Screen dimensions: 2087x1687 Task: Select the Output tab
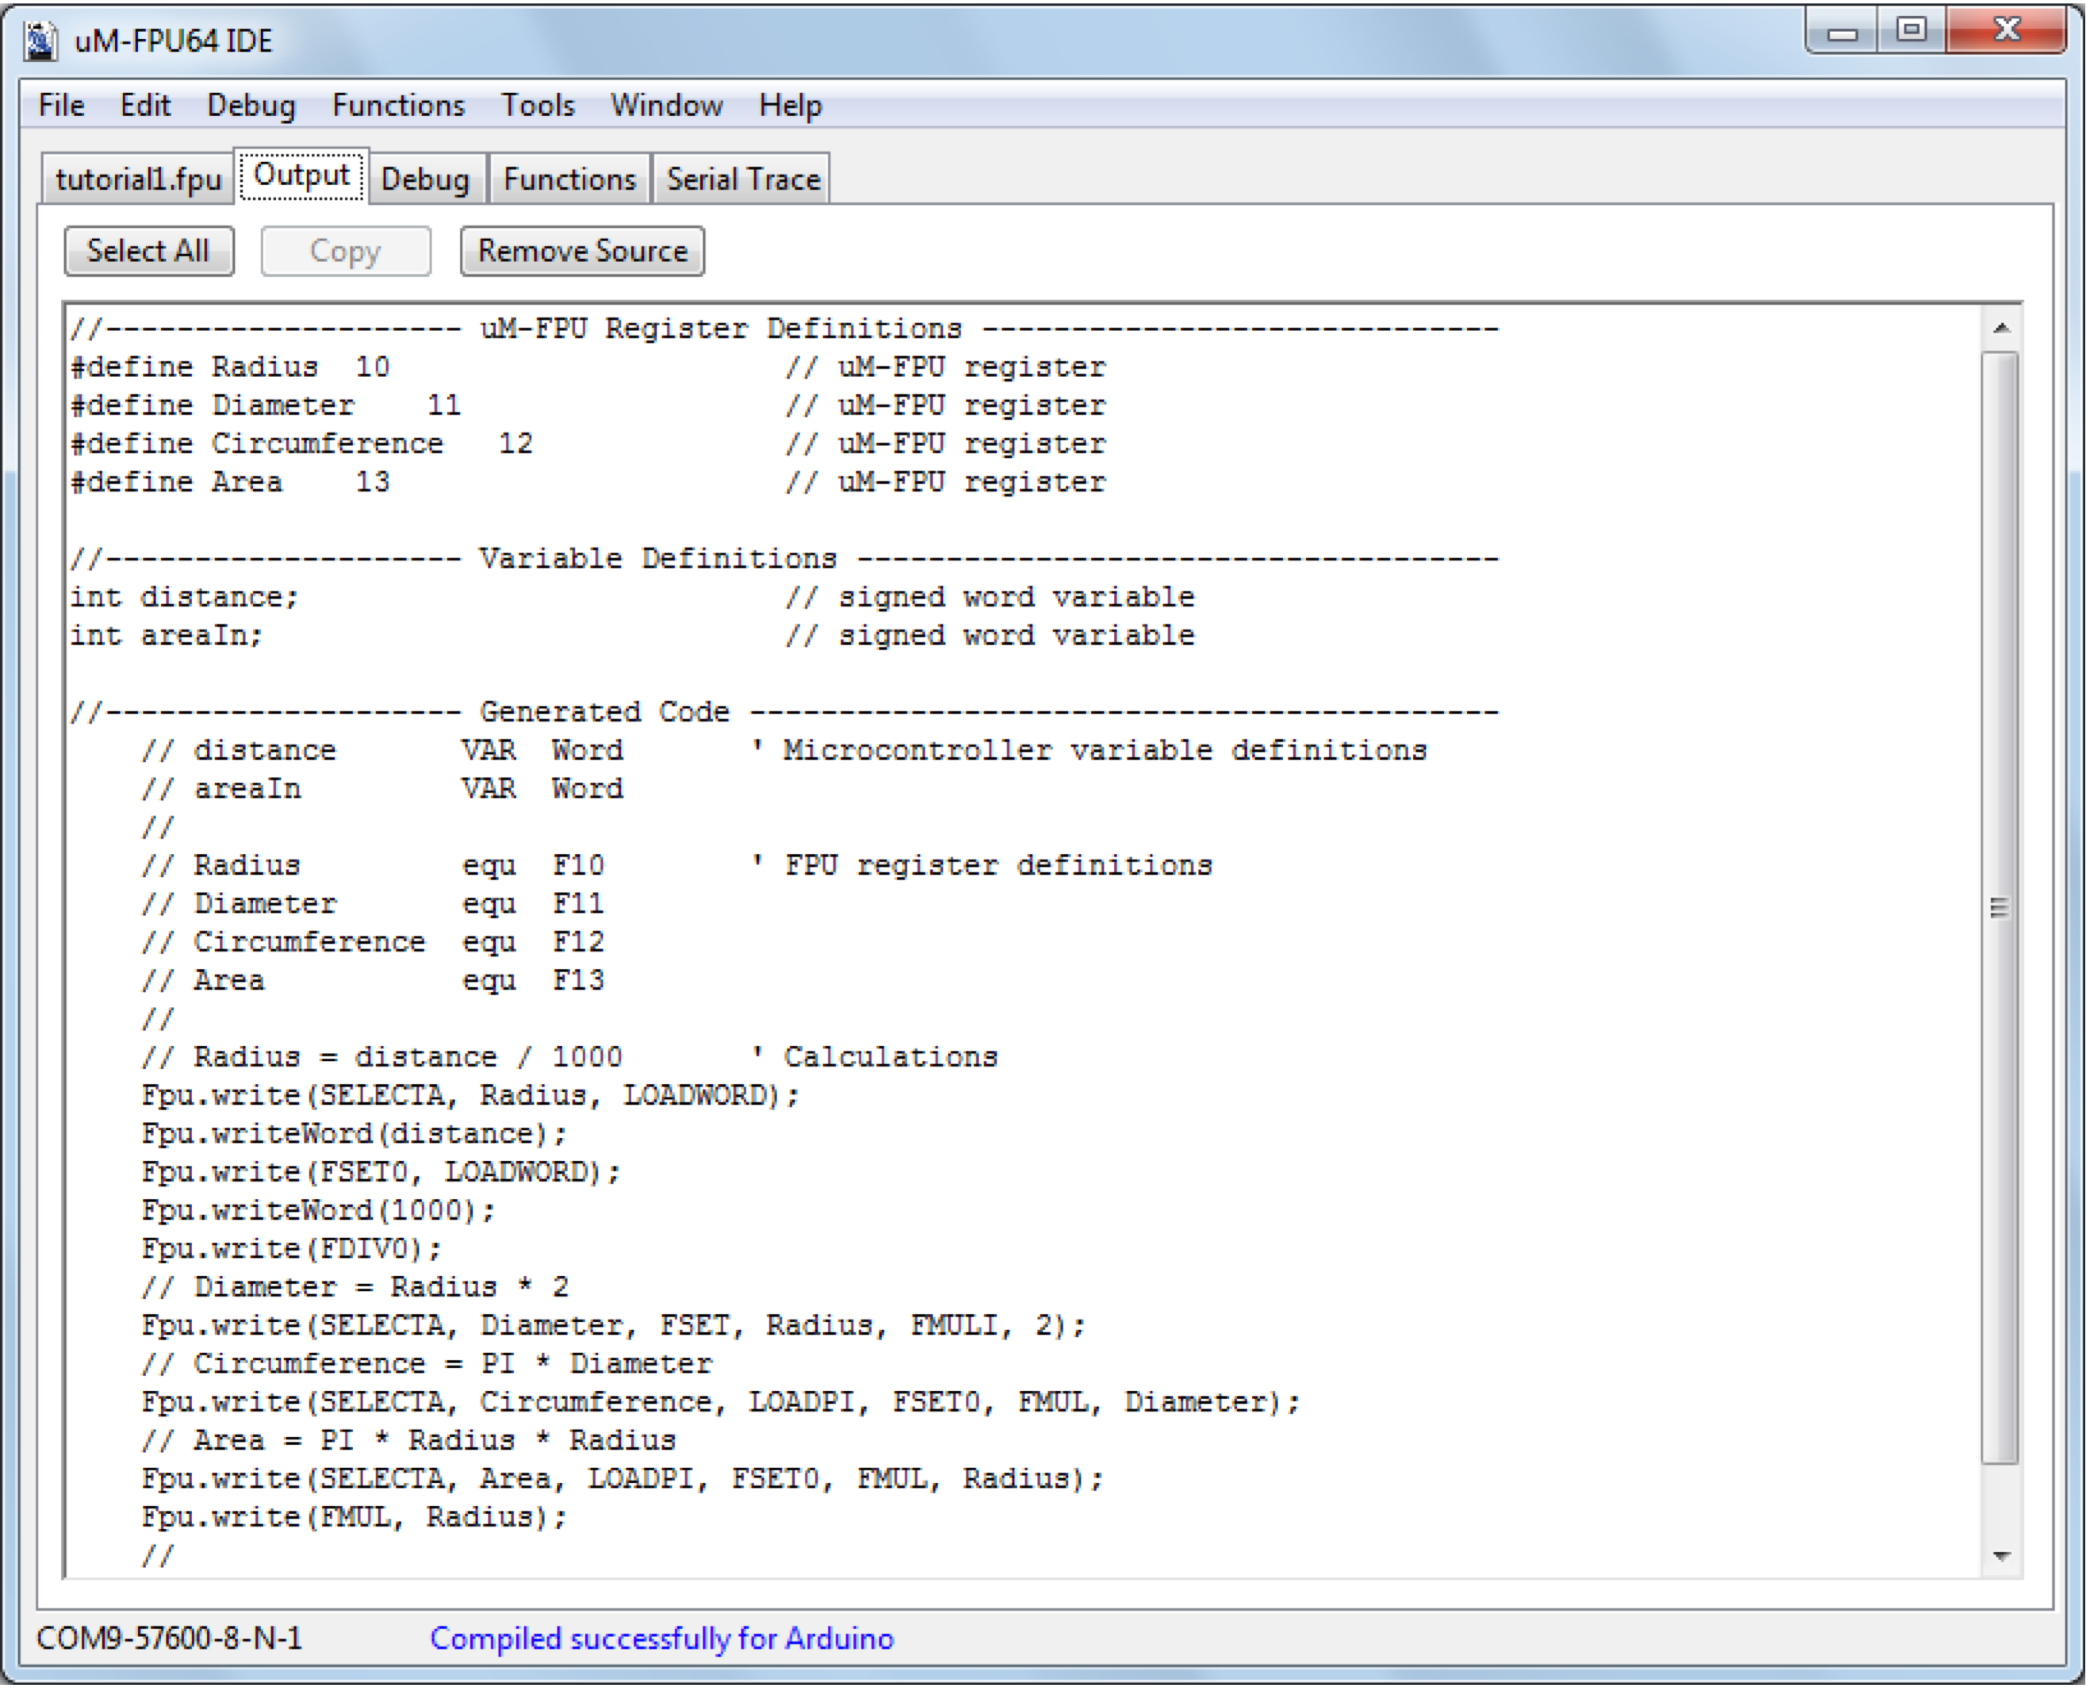[301, 175]
